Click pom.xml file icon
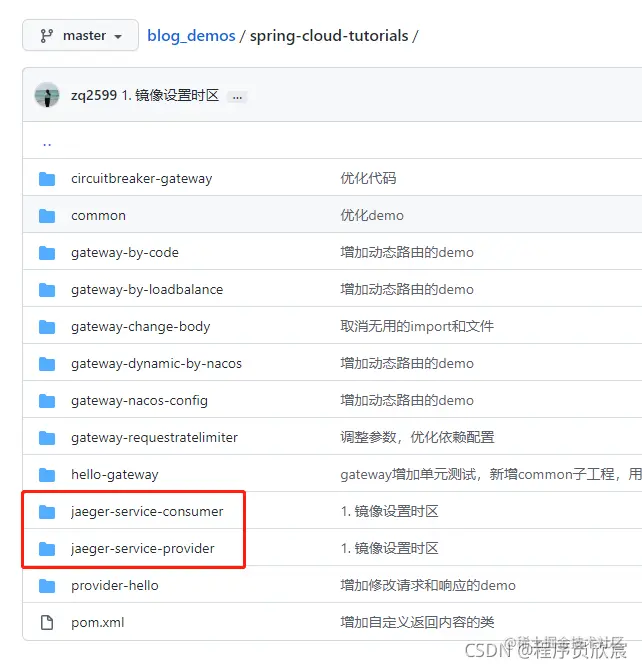 tap(47, 623)
